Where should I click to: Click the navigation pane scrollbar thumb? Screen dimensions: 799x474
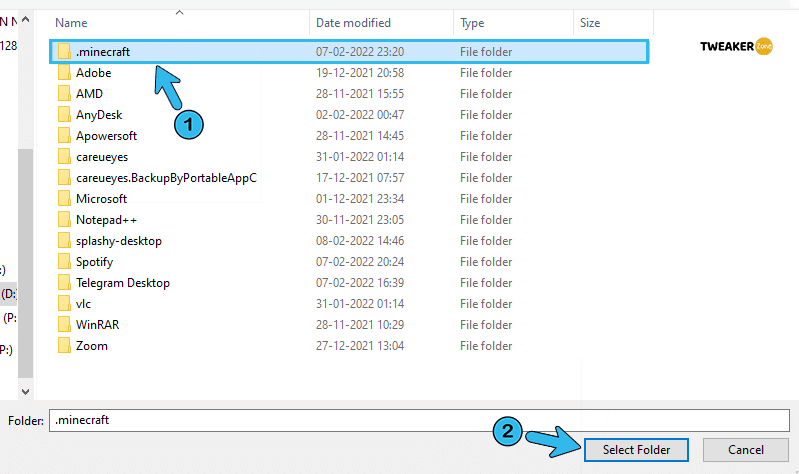tap(25, 263)
